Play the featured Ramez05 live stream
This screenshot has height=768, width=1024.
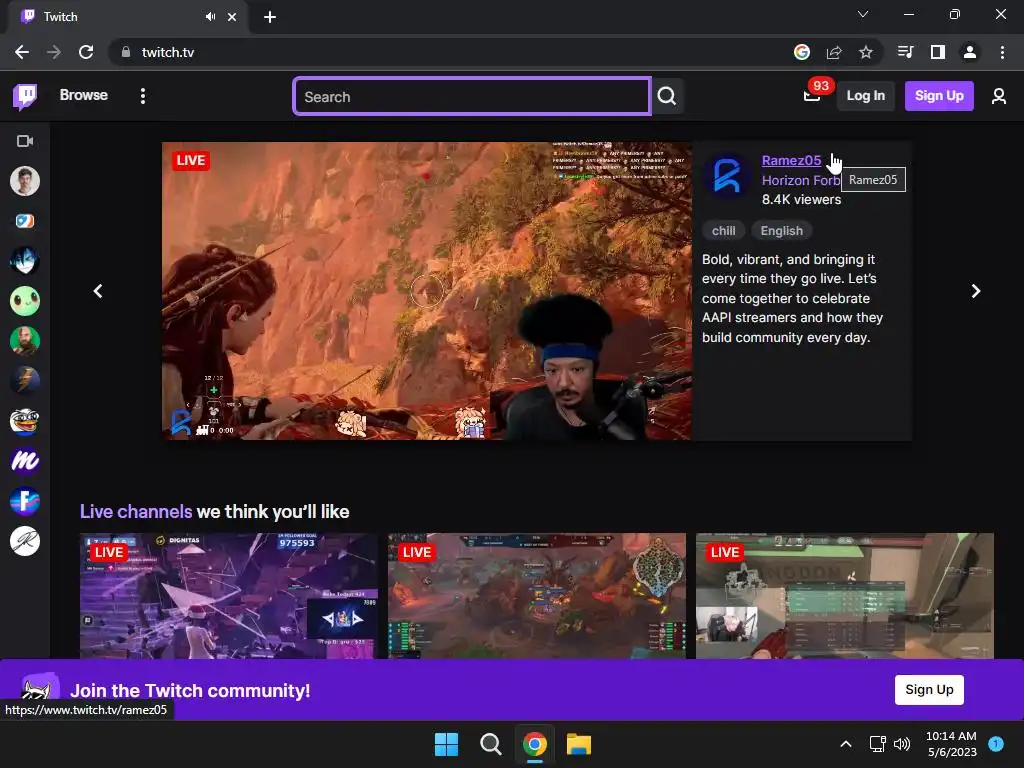tap(426, 291)
